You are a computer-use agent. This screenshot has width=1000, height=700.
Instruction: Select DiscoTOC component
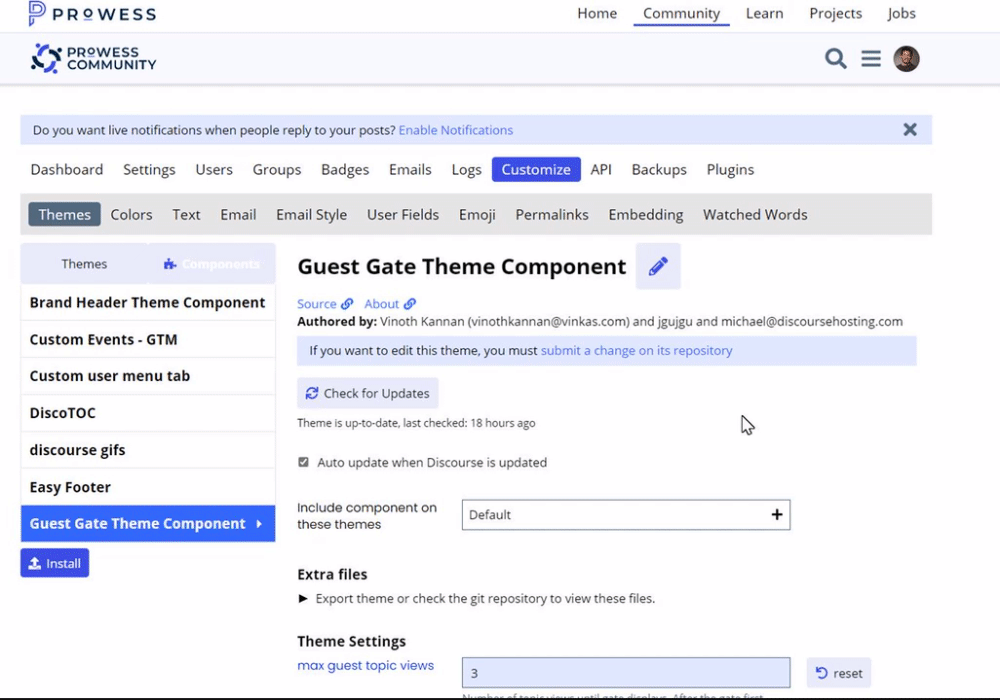148,413
